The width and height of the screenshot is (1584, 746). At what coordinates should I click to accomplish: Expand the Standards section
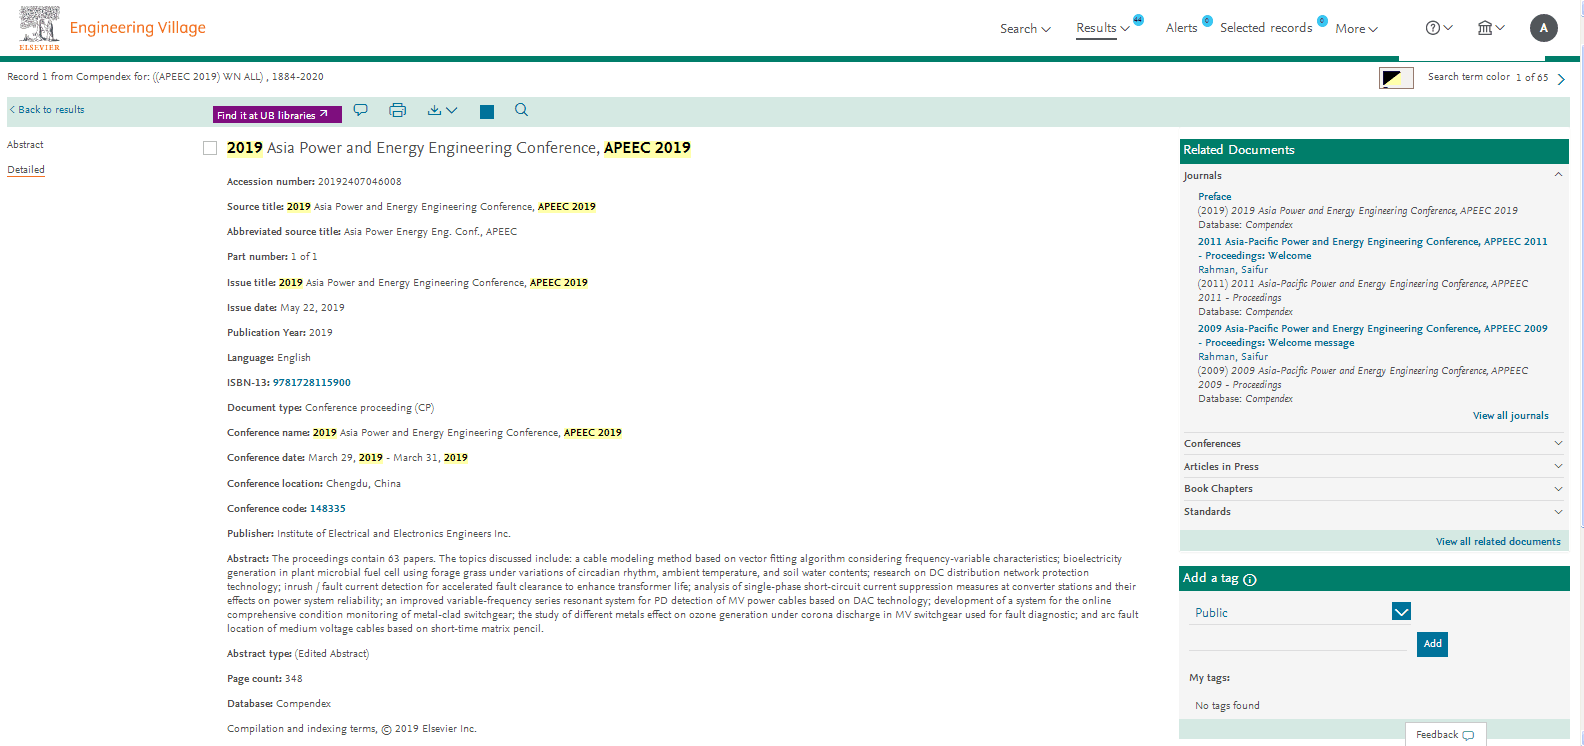coord(1558,511)
